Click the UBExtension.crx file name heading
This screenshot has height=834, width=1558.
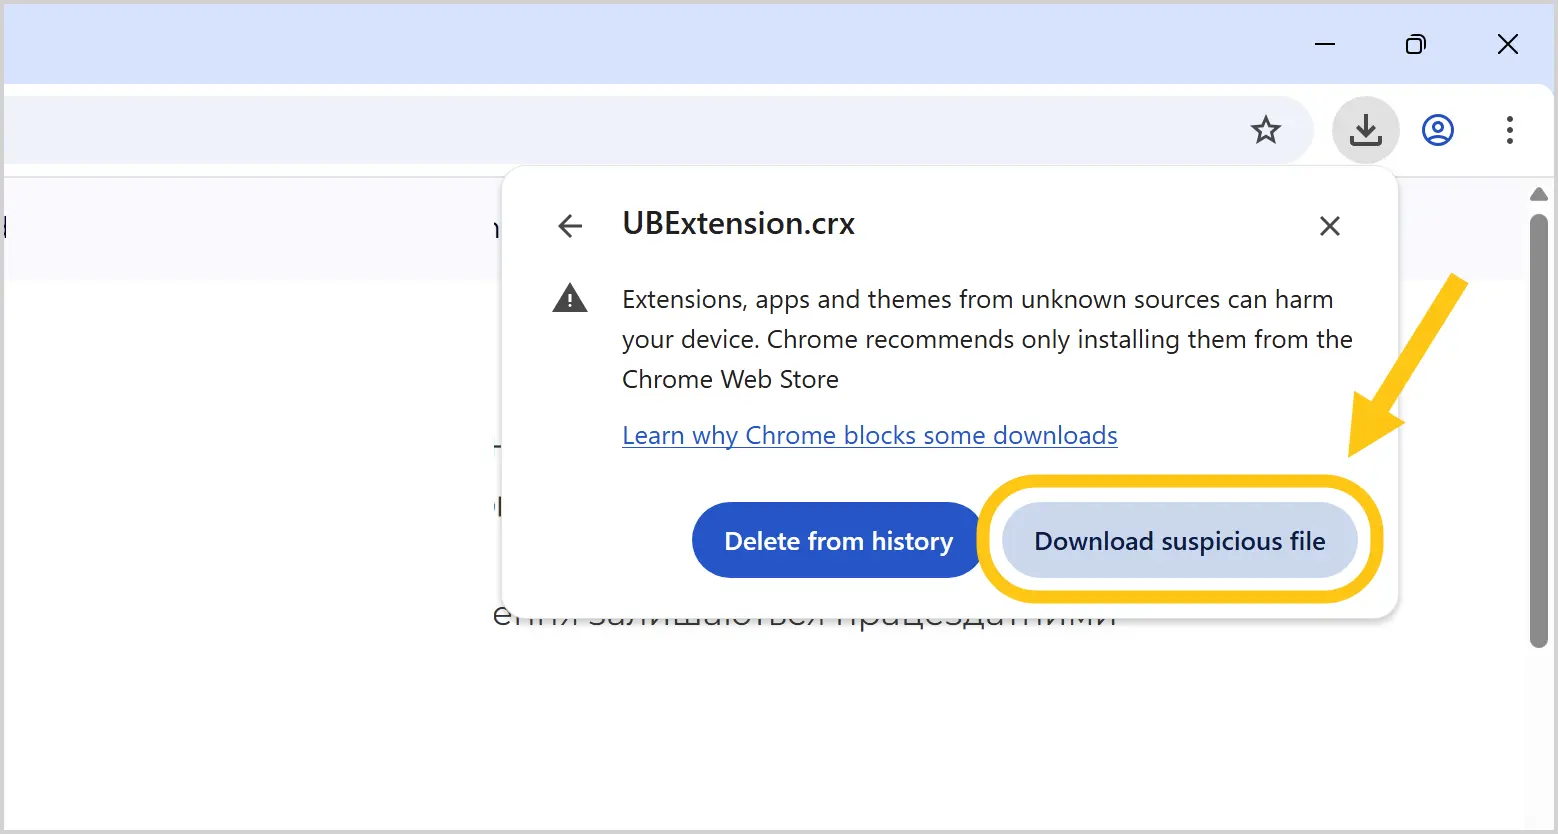point(738,223)
